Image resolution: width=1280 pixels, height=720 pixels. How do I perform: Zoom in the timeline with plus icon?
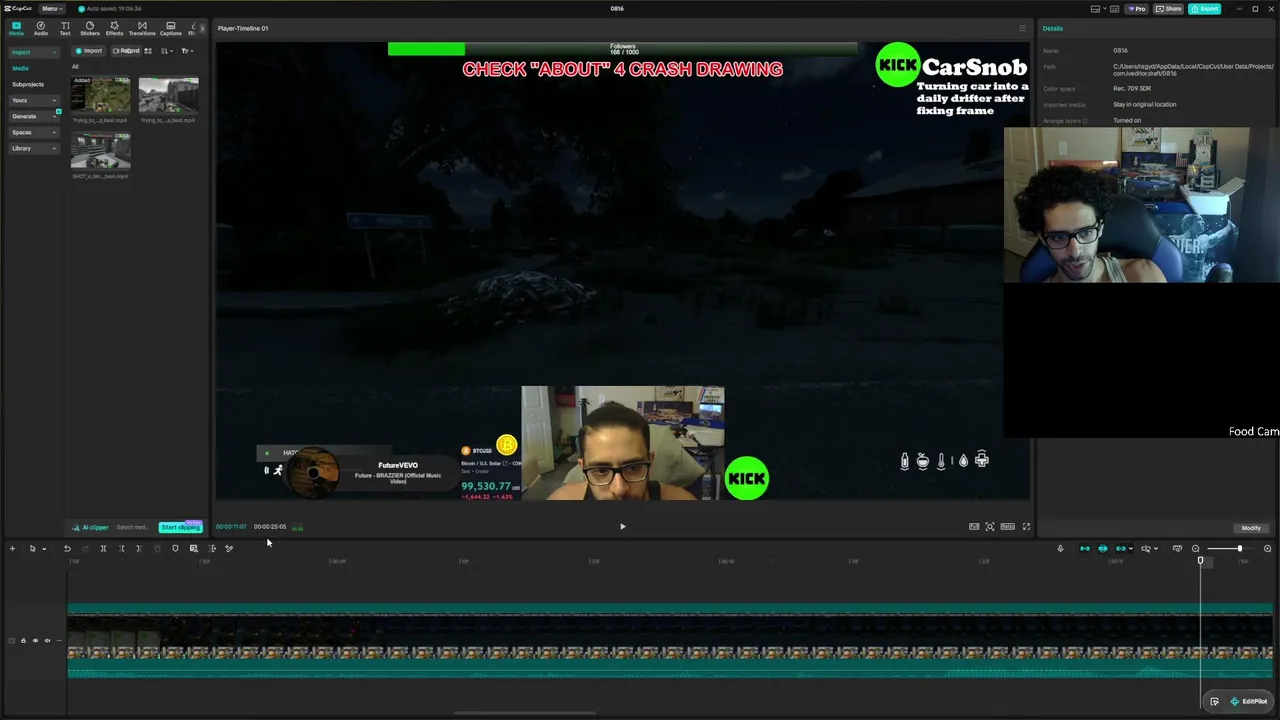pos(1267,548)
